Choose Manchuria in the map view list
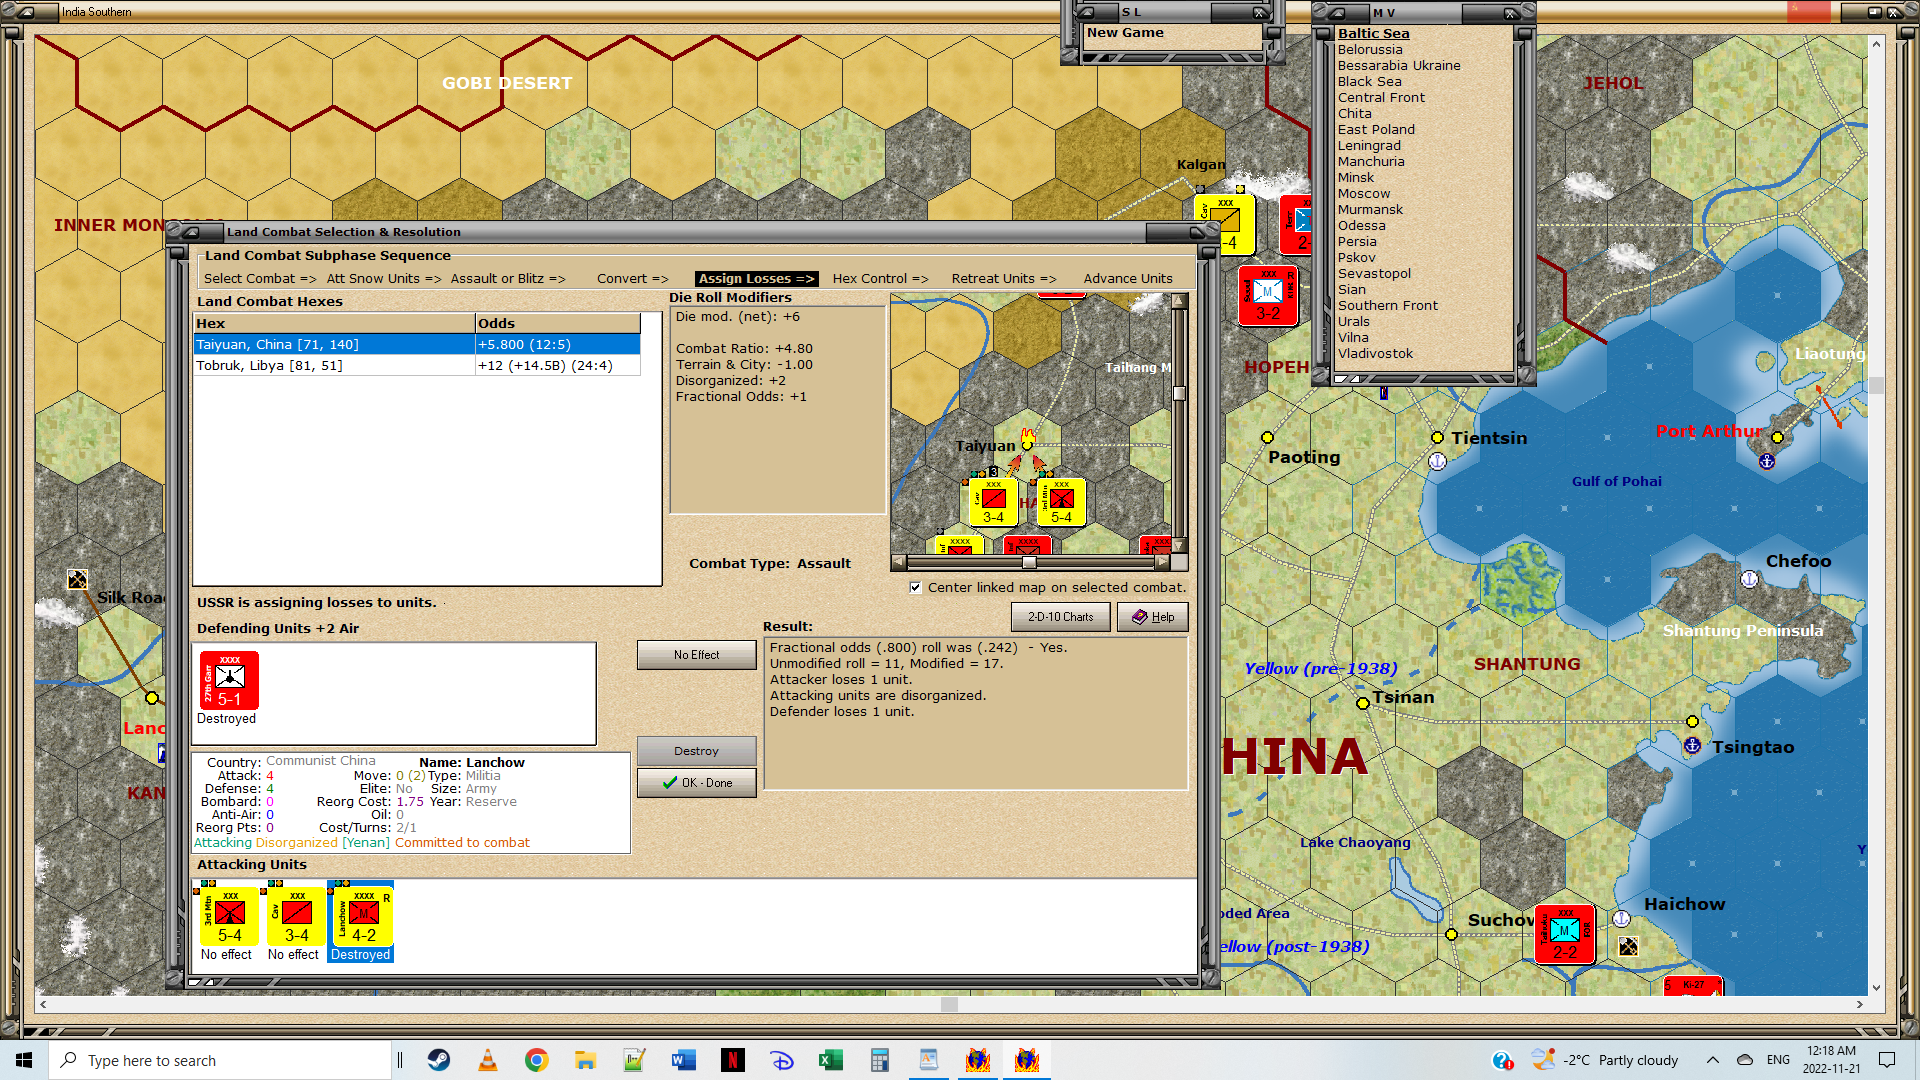The image size is (1920, 1080). click(1370, 161)
